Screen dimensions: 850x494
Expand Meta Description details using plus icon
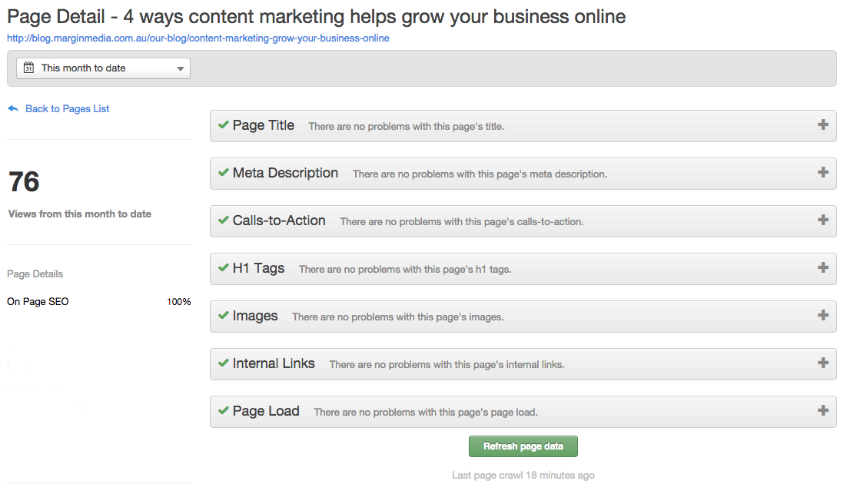click(823, 172)
